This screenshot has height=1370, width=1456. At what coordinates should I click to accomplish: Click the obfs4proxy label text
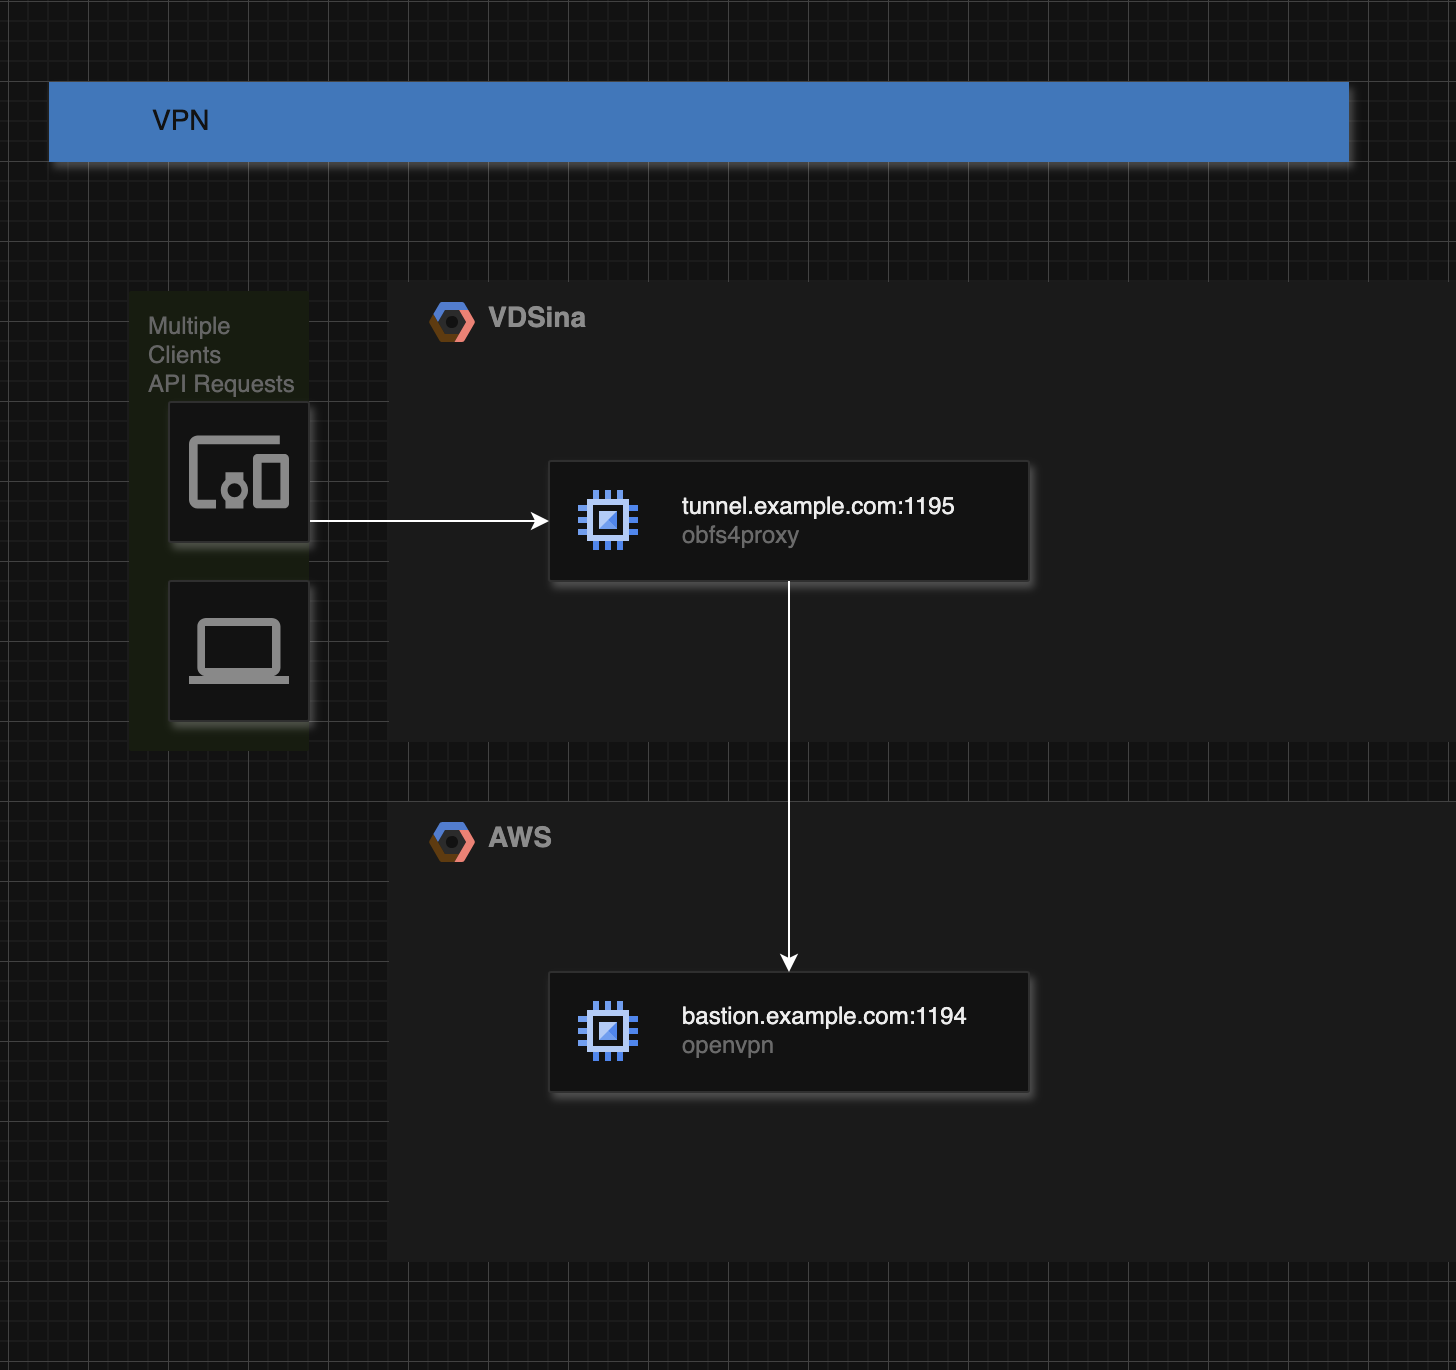pos(740,536)
